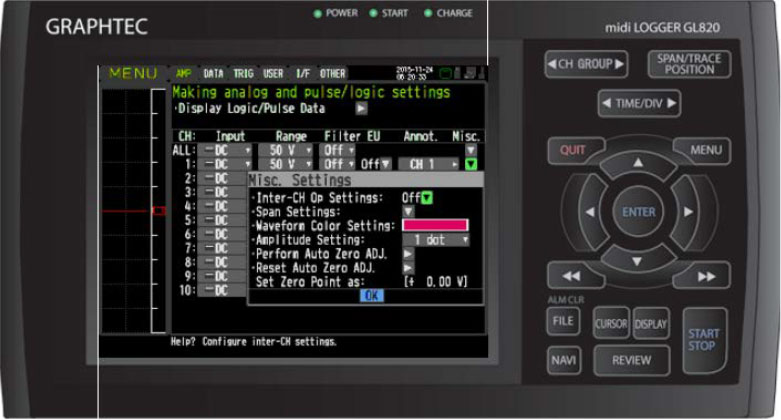Confirm Misc. Settings with OK
This screenshot has width=781, height=420.
coord(372,296)
